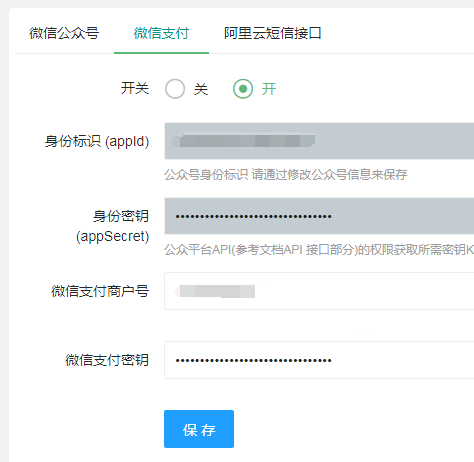Click the blurred merchant number value

click(216, 291)
